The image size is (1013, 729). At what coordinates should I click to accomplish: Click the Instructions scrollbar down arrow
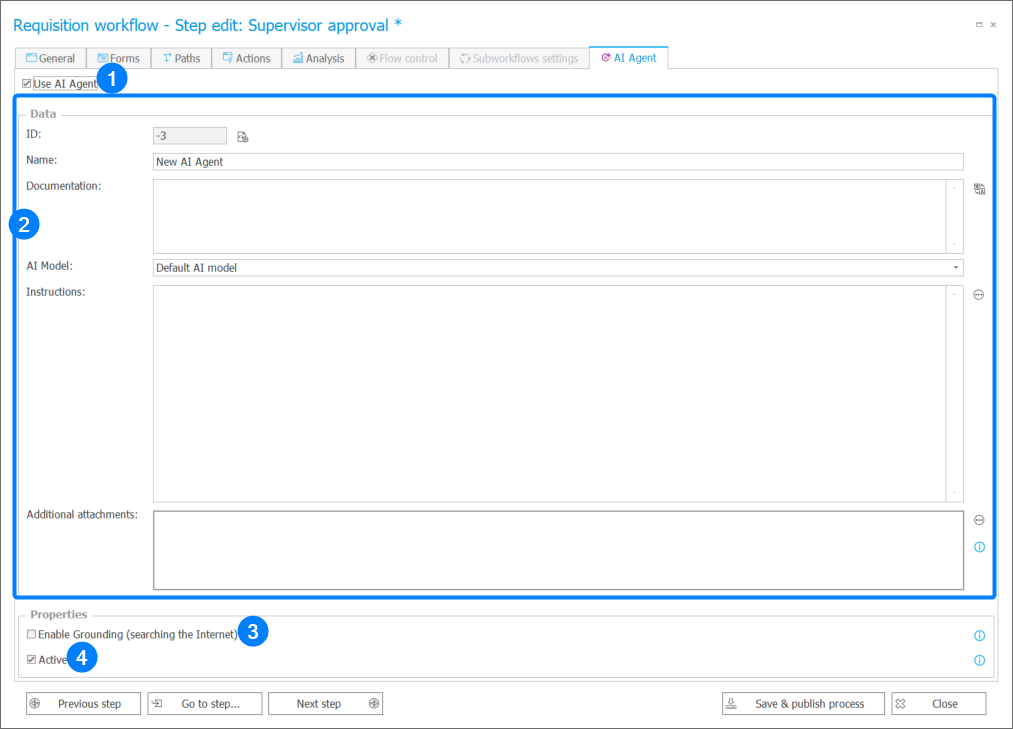pyautogui.click(x=954, y=493)
